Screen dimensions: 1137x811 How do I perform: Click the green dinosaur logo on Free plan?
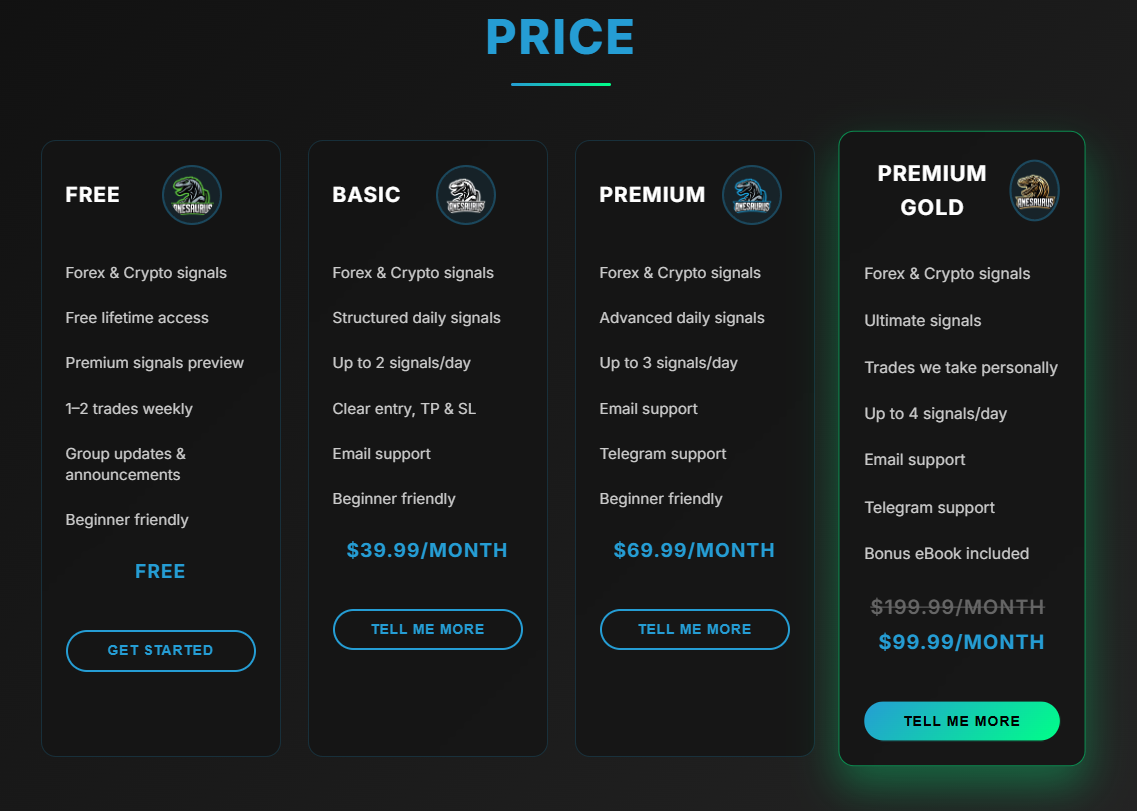coord(191,195)
